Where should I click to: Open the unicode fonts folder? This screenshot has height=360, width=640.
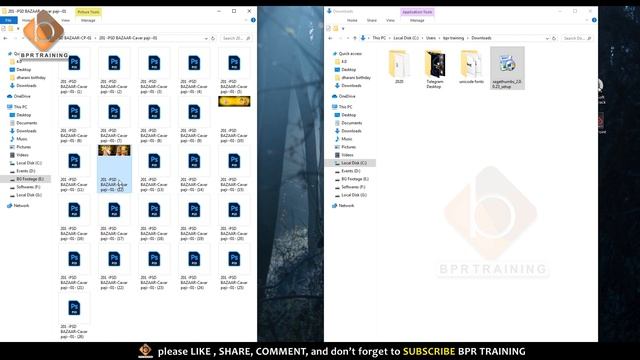471,67
